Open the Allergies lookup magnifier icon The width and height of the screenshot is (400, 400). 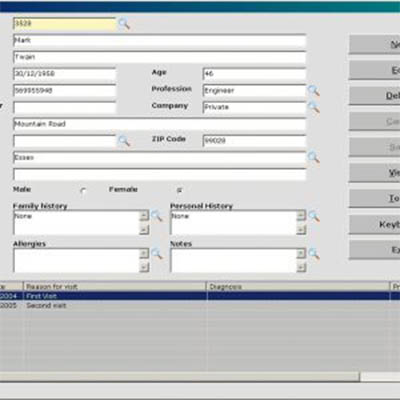pyautogui.click(x=156, y=254)
